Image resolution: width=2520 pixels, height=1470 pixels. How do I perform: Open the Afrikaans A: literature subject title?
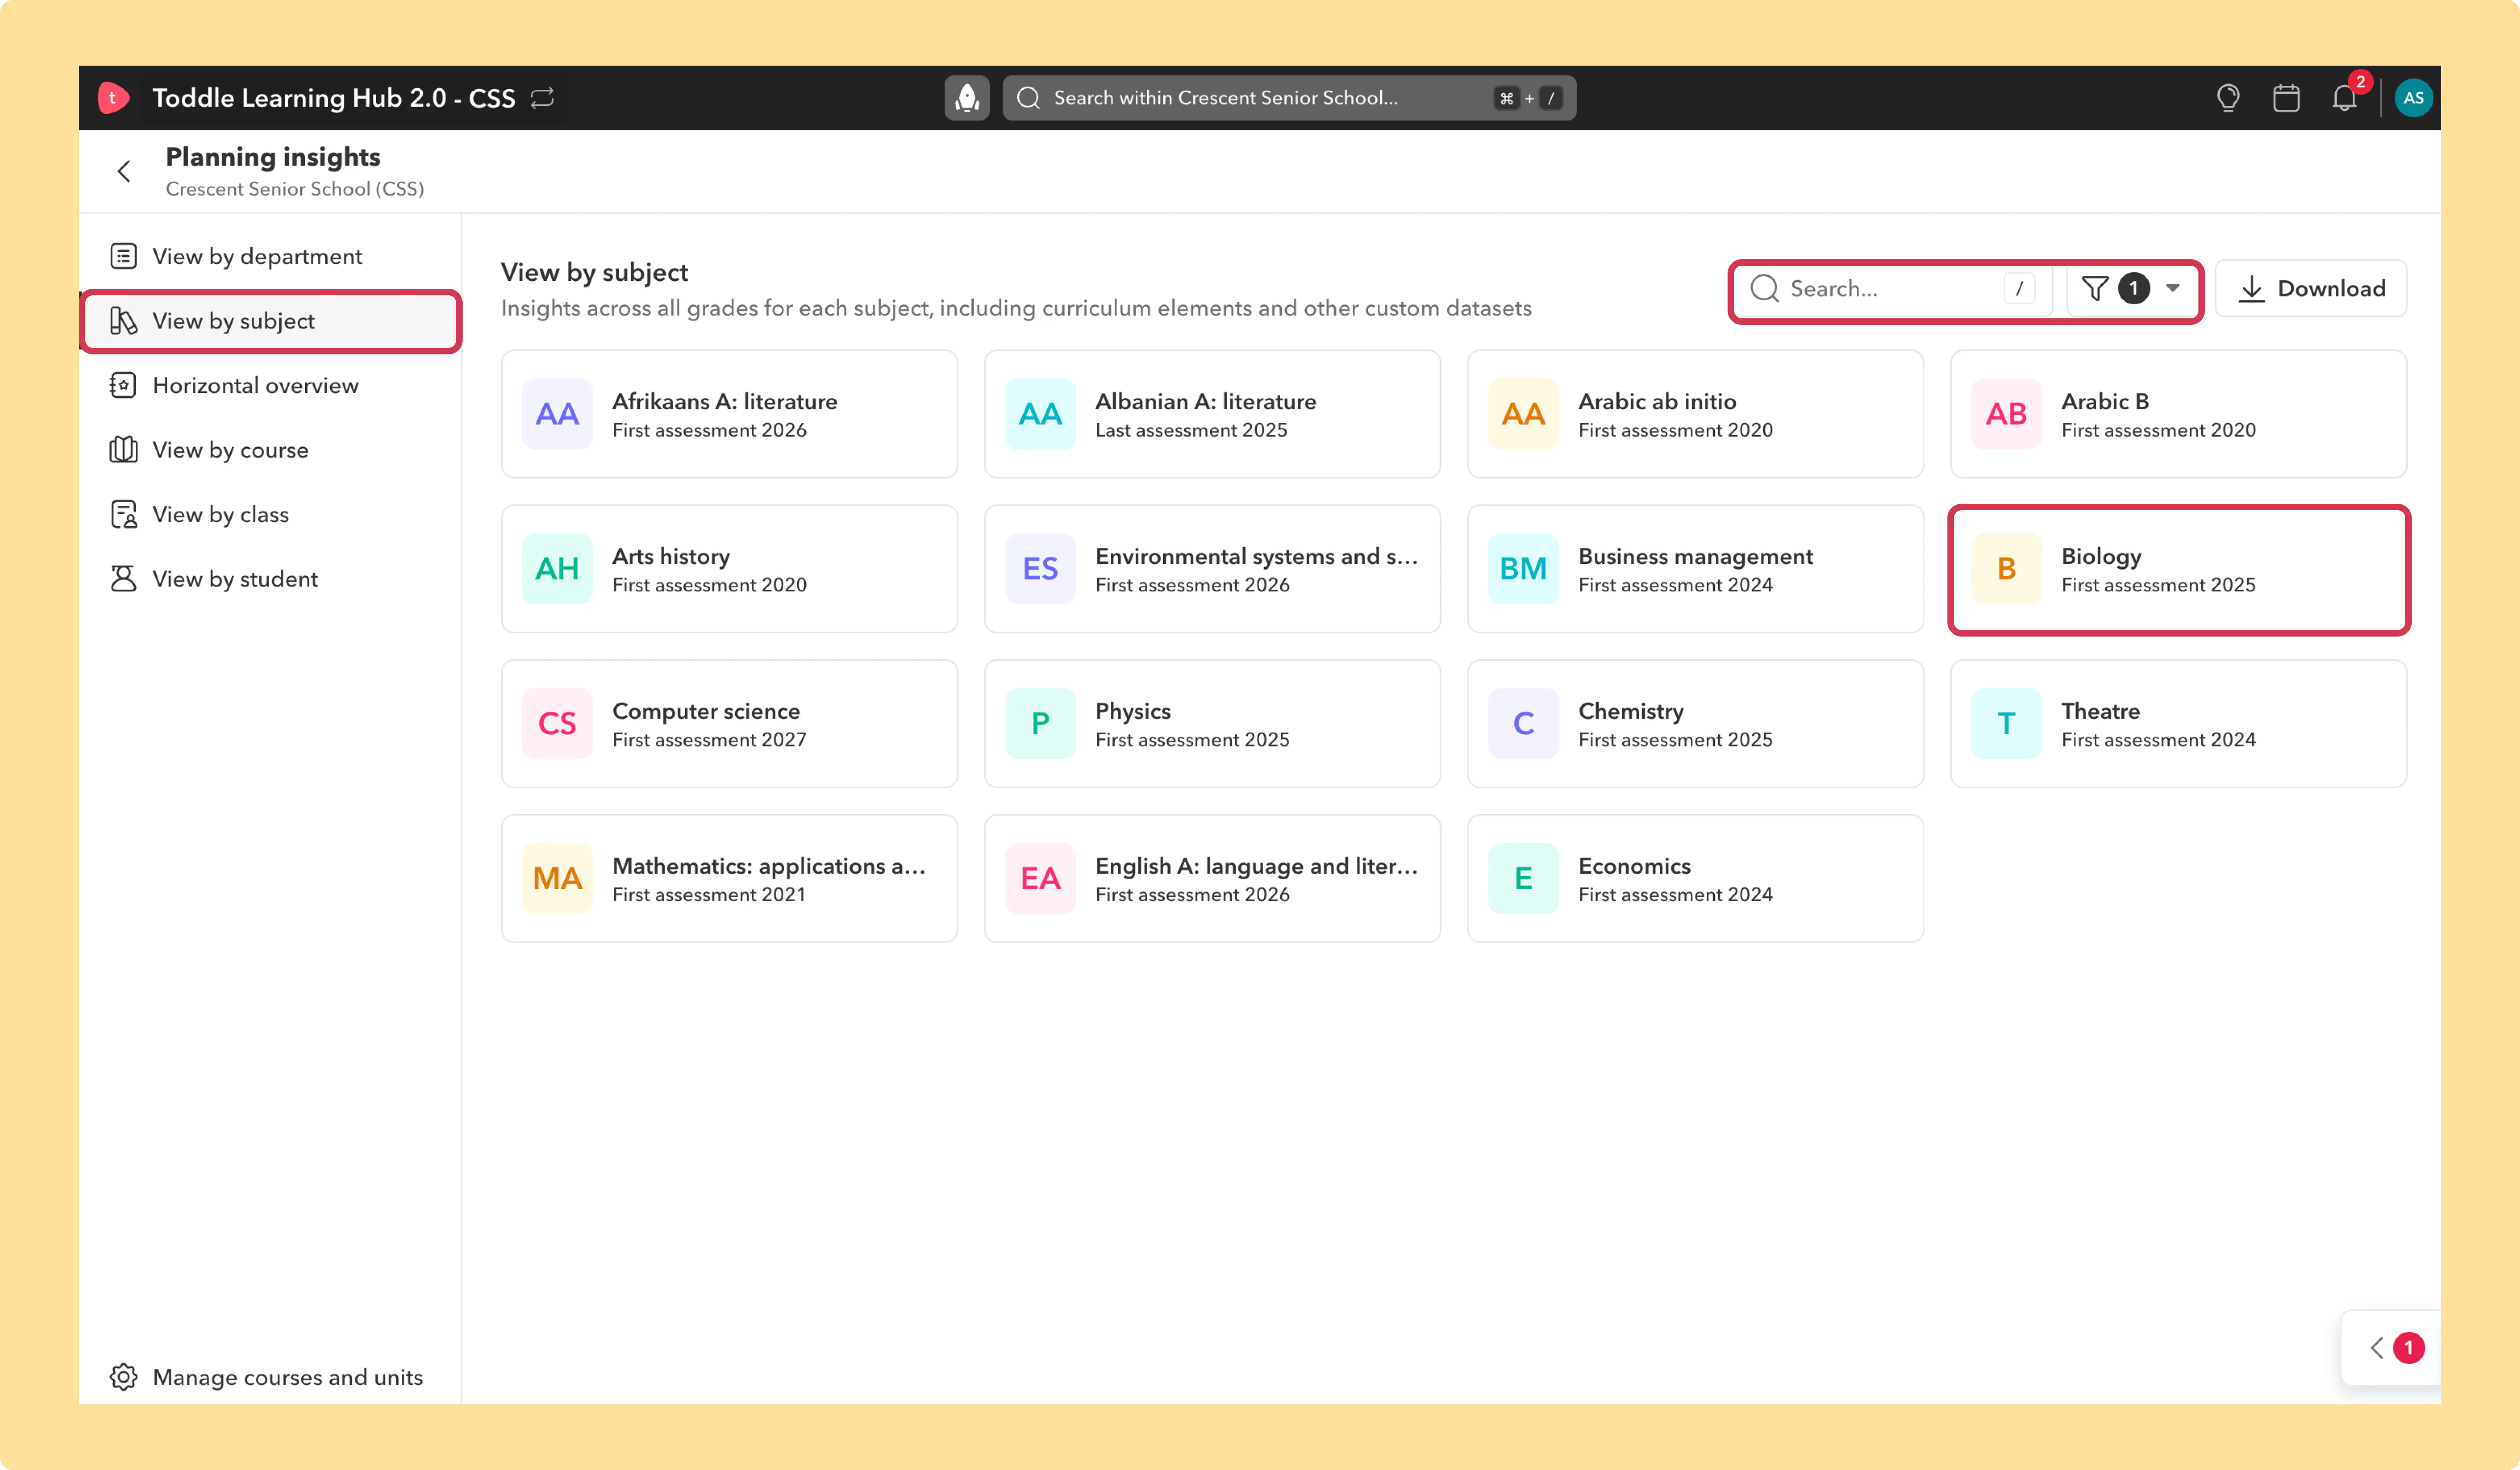click(725, 401)
